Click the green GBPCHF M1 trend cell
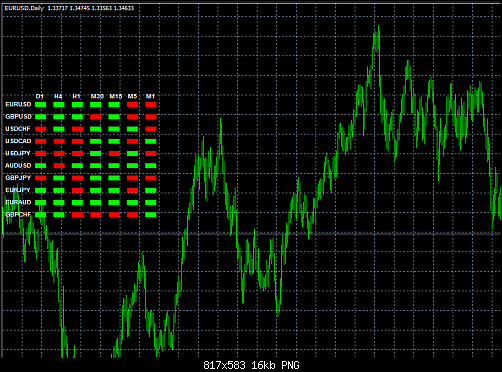The width and height of the screenshot is (502, 372). [x=151, y=215]
